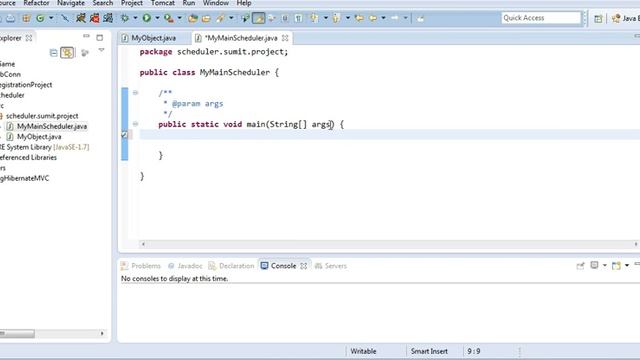Open the Run menu
Viewport: 640px width, 360px height.
pos(189,3)
